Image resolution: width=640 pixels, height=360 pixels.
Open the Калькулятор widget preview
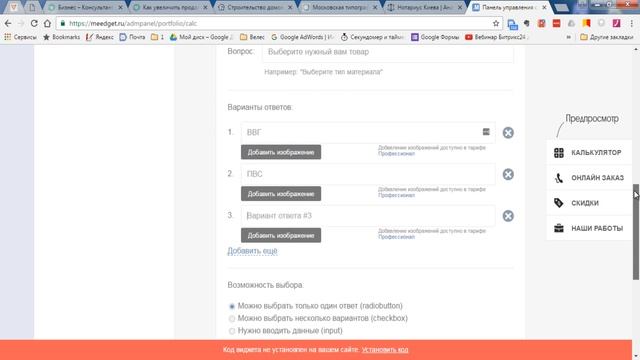click(x=589, y=153)
